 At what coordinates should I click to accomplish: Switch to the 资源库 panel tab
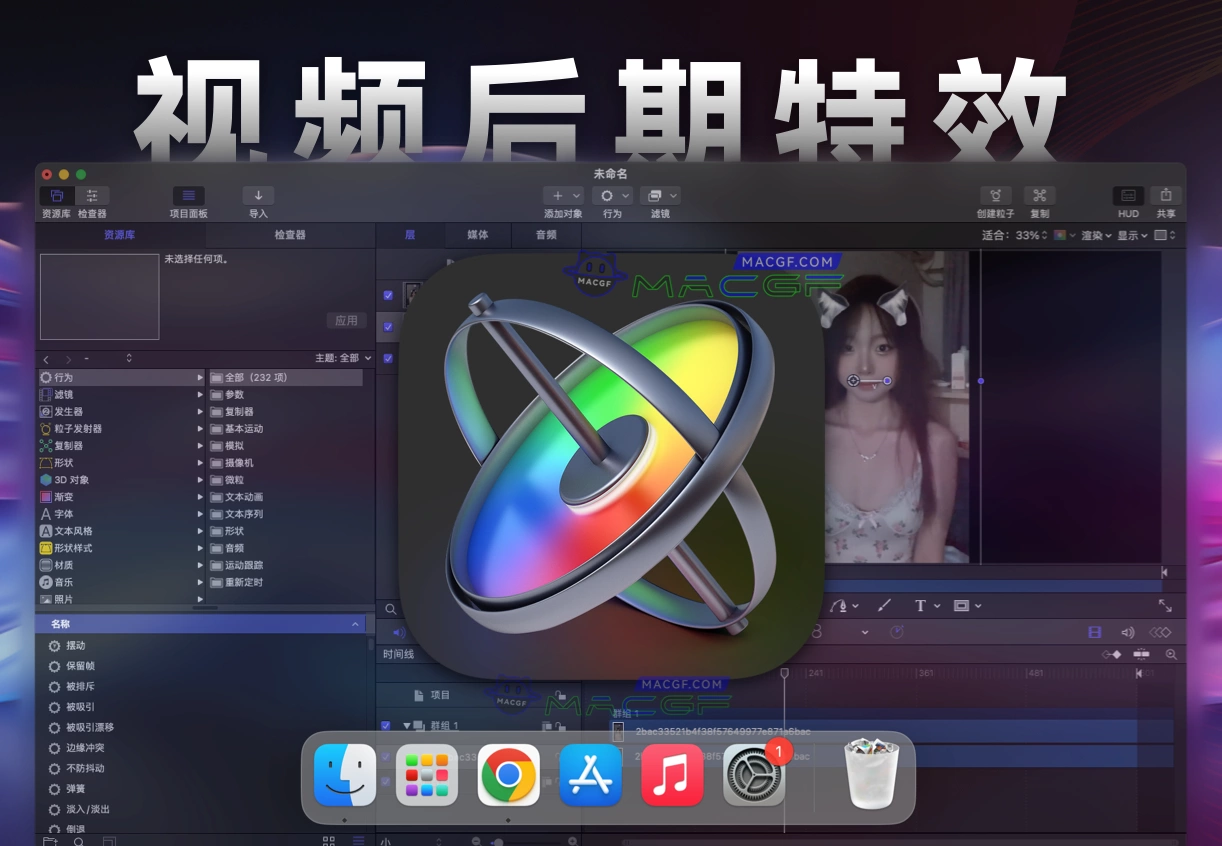(120, 235)
